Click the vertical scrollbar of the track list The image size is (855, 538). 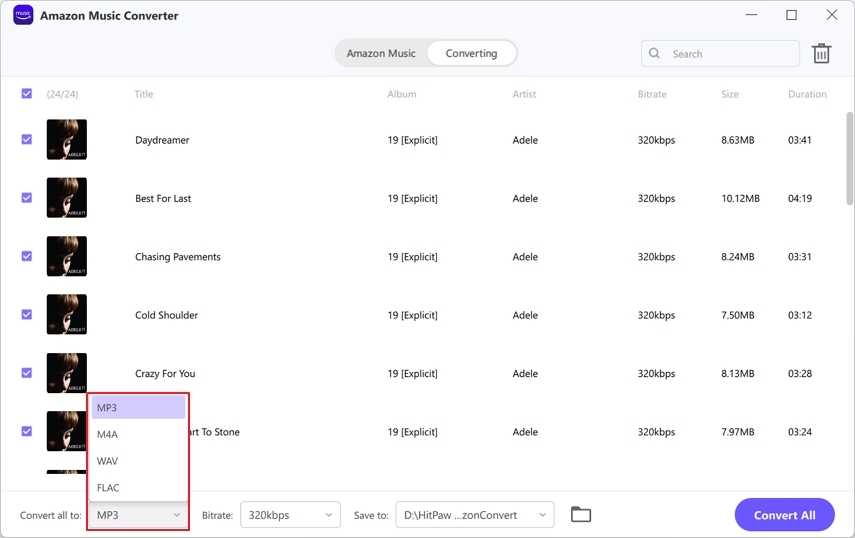pos(849,158)
